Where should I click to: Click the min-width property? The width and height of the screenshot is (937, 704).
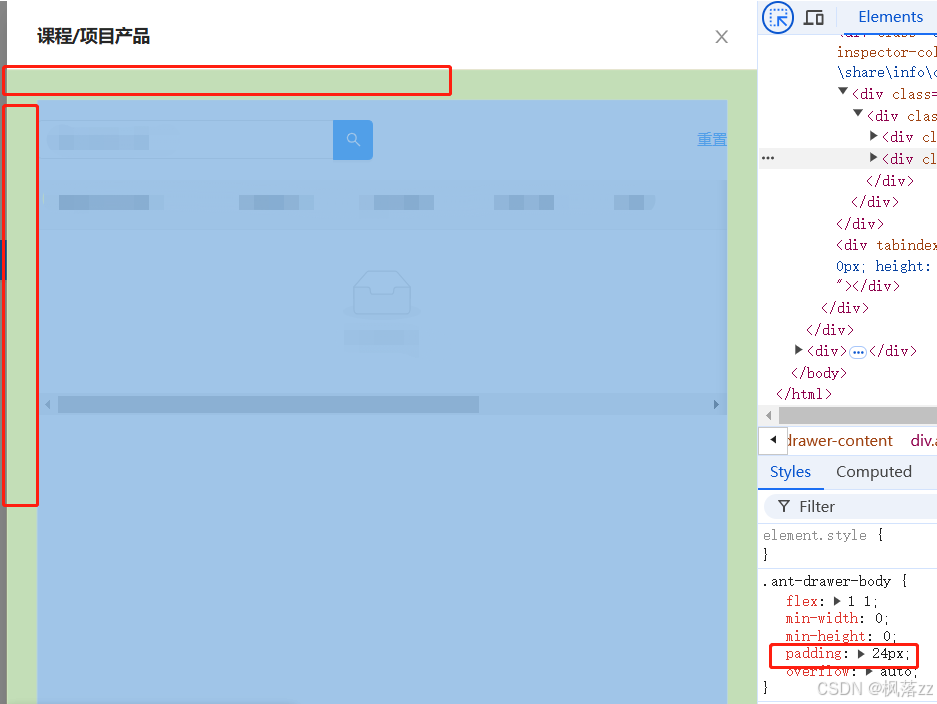[x=822, y=618]
